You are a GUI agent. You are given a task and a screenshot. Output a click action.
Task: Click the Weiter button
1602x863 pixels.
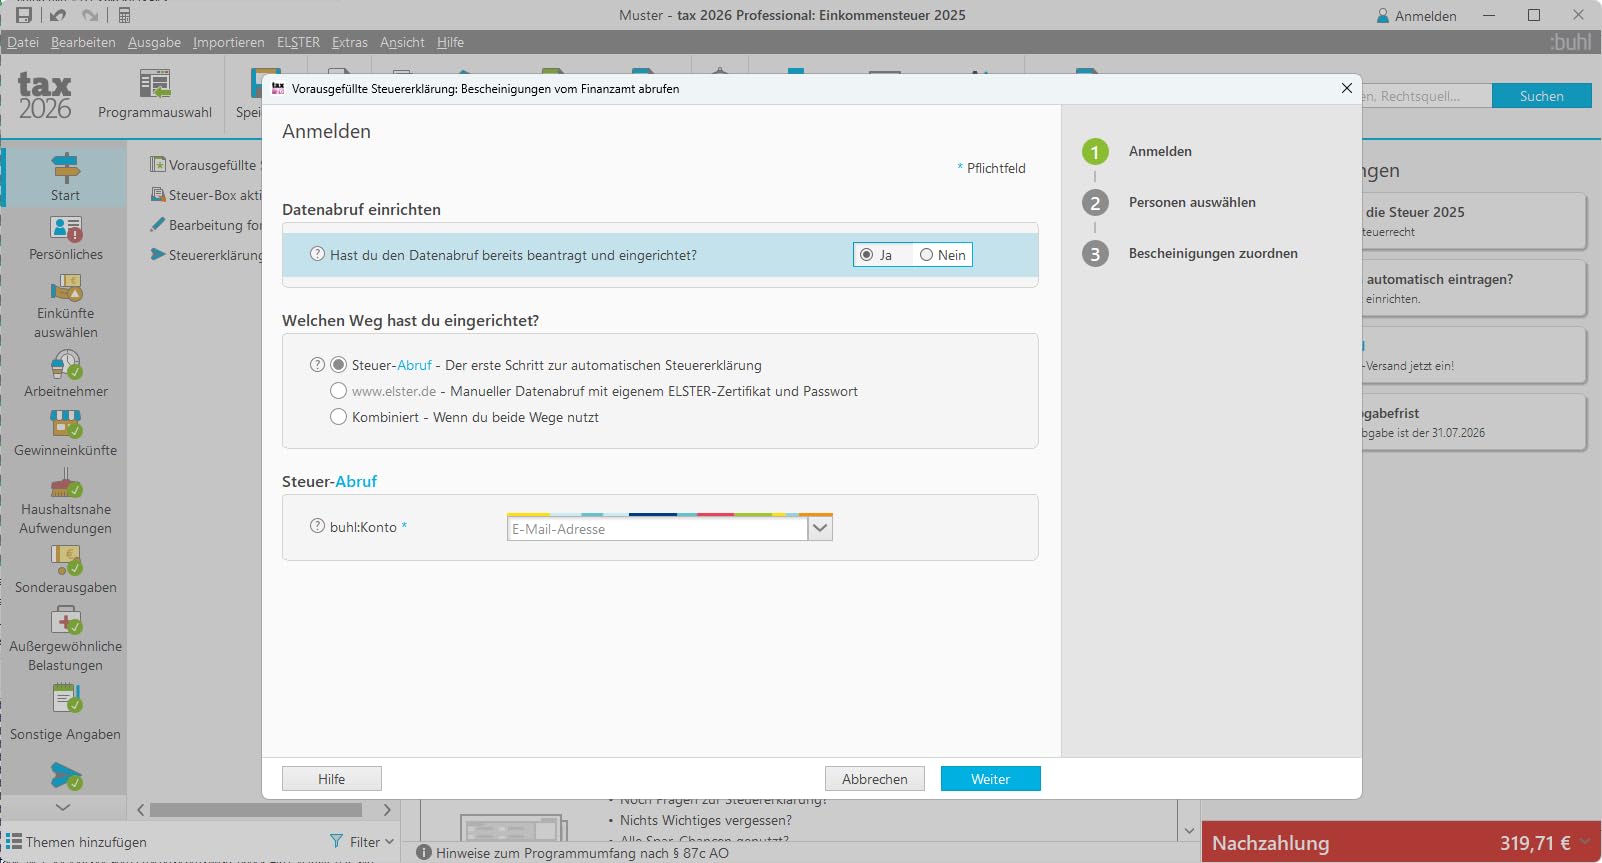(990, 779)
